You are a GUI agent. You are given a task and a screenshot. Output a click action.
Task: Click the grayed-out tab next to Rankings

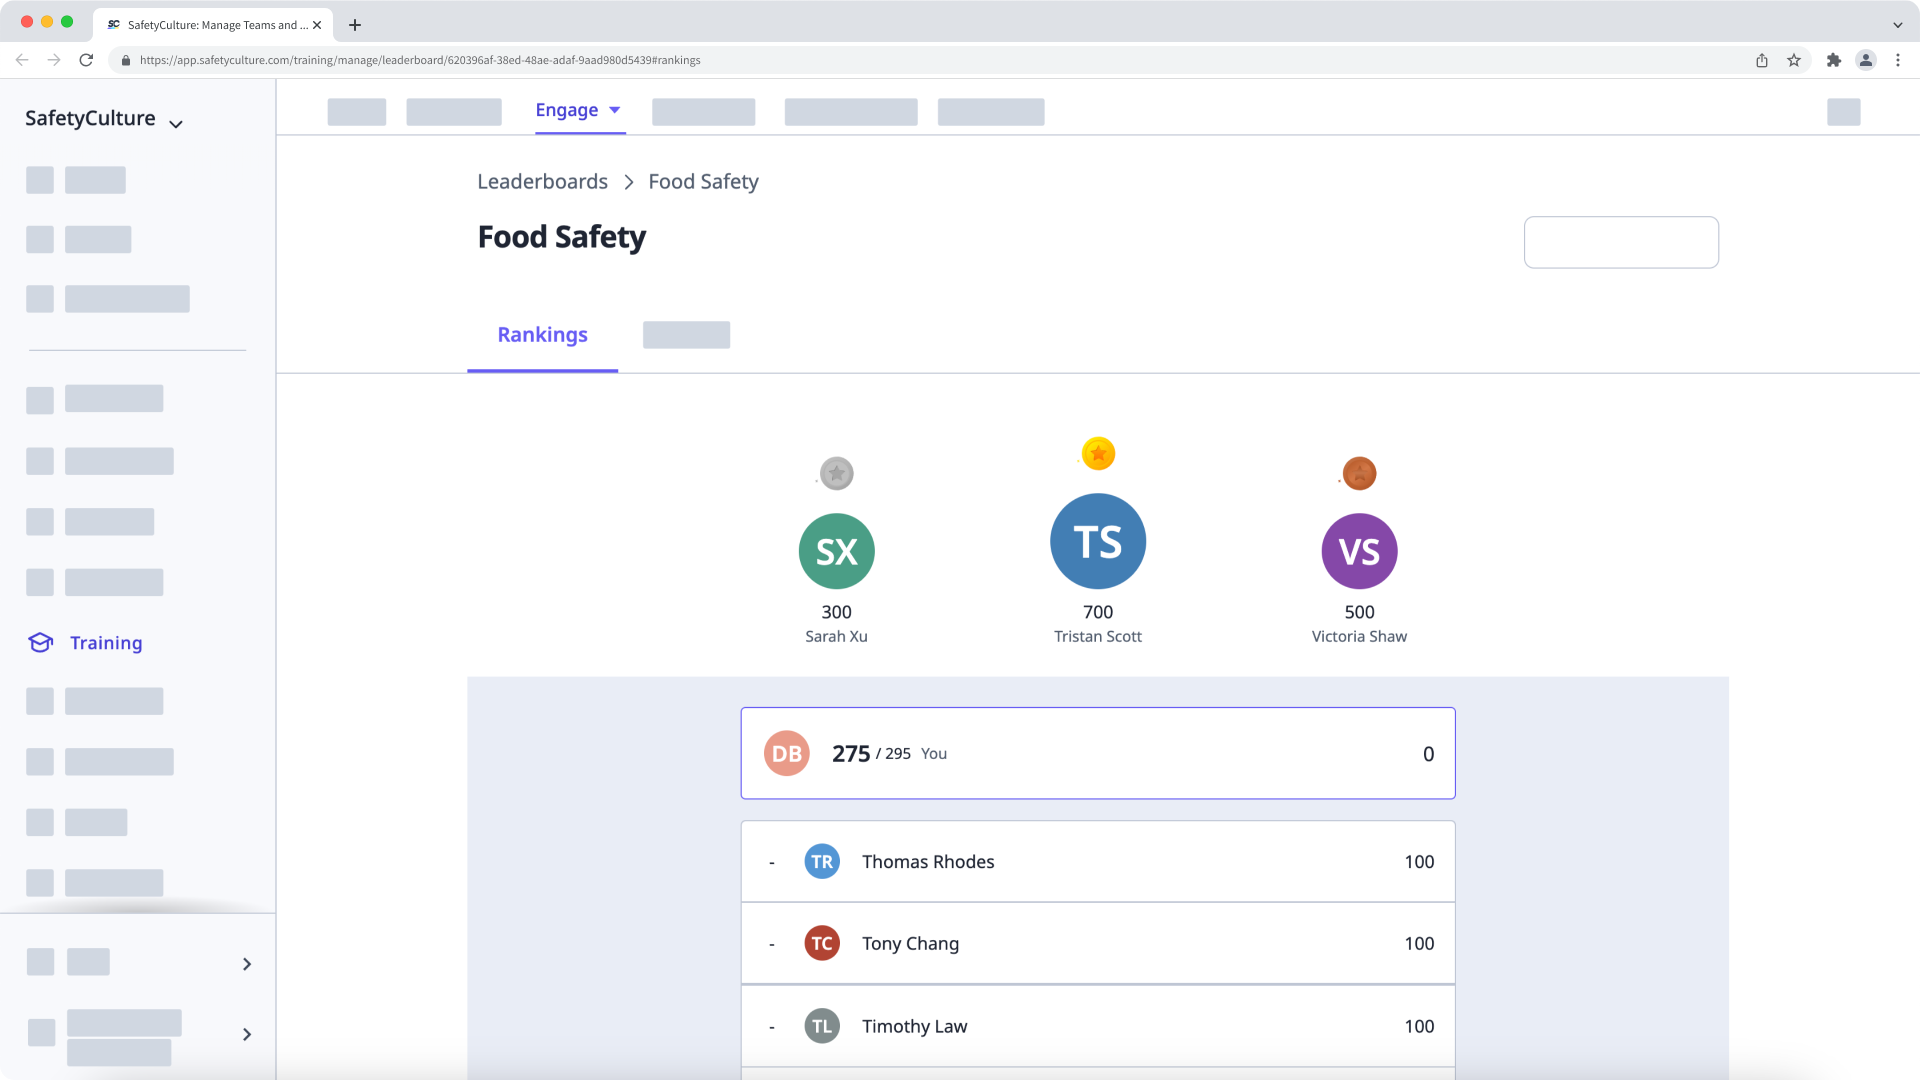coord(686,334)
